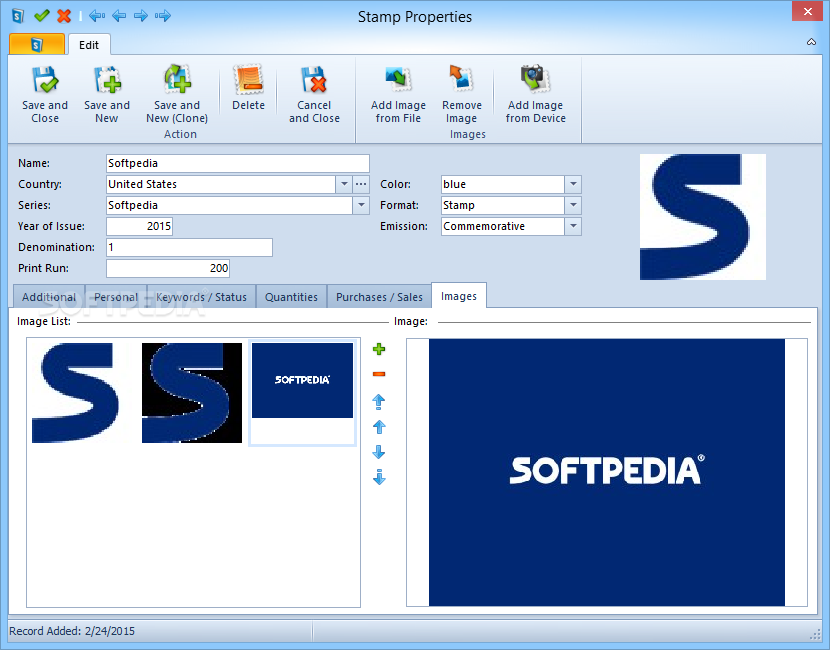Move selected image down one
The height and width of the screenshot is (650, 830).
pos(379,452)
